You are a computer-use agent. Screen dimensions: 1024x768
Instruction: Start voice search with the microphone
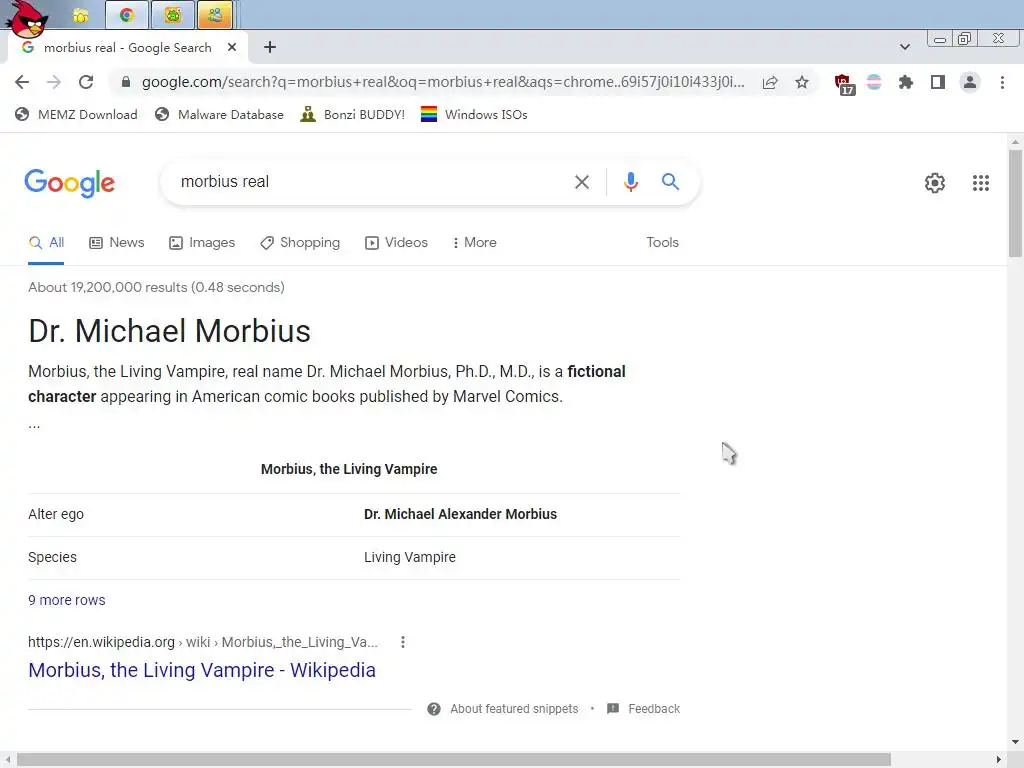(x=631, y=182)
